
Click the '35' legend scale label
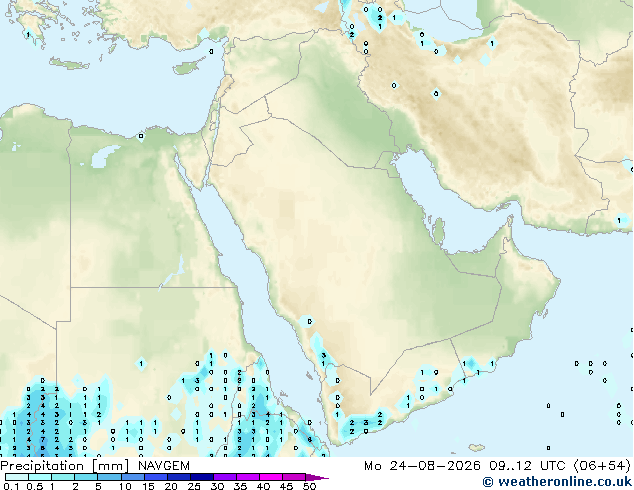(x=240, y=486)
